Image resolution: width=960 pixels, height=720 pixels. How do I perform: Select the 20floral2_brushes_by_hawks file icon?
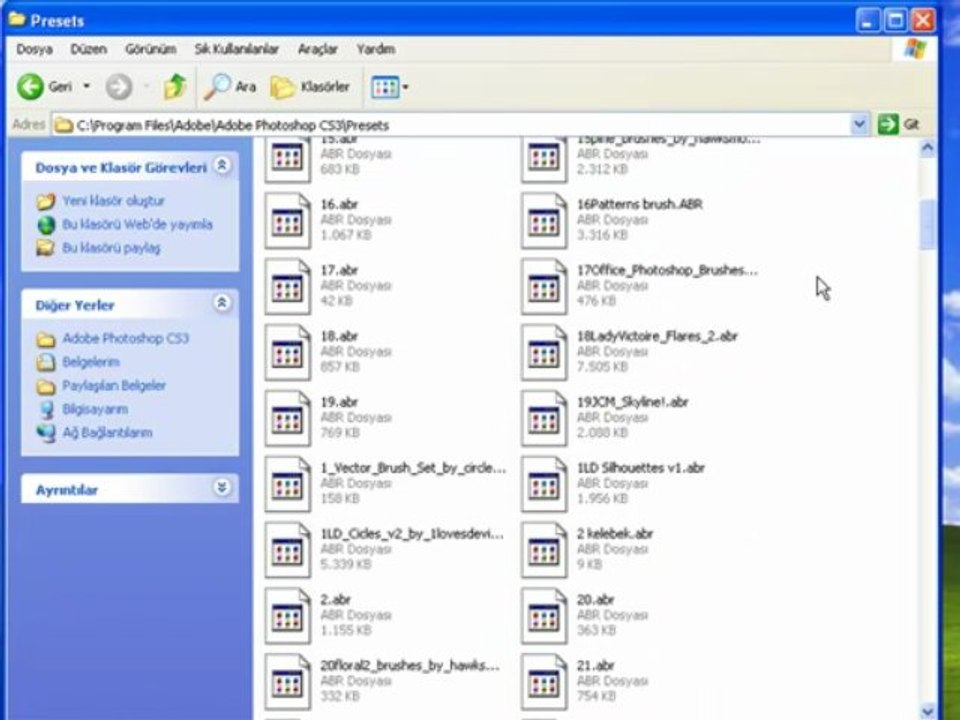[x=288, y=681]
